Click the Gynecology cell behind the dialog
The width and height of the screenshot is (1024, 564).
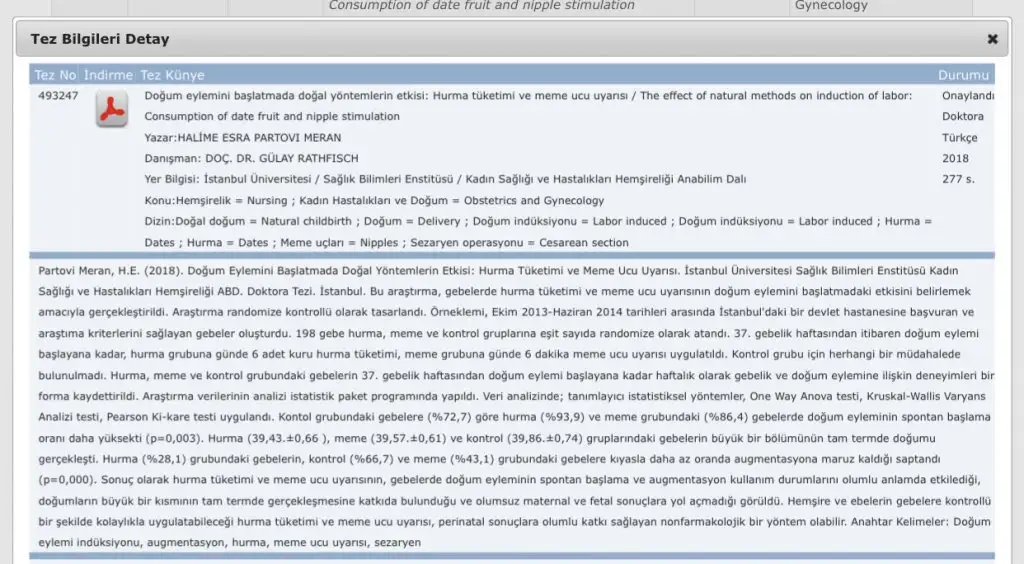coord(831,6)
